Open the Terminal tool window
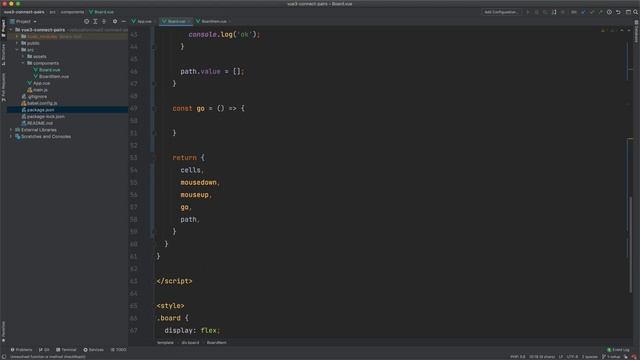This screenshot has height=360, width=640. click(66, 350)
